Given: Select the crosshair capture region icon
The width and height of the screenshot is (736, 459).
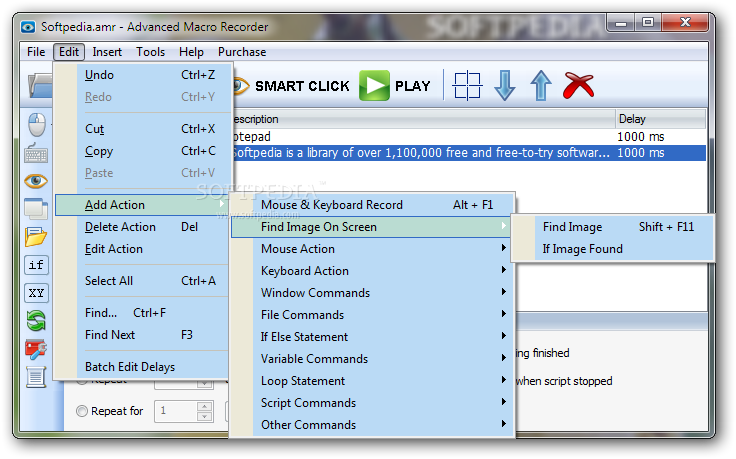Looking at the screenshot, I should [467, 85].
